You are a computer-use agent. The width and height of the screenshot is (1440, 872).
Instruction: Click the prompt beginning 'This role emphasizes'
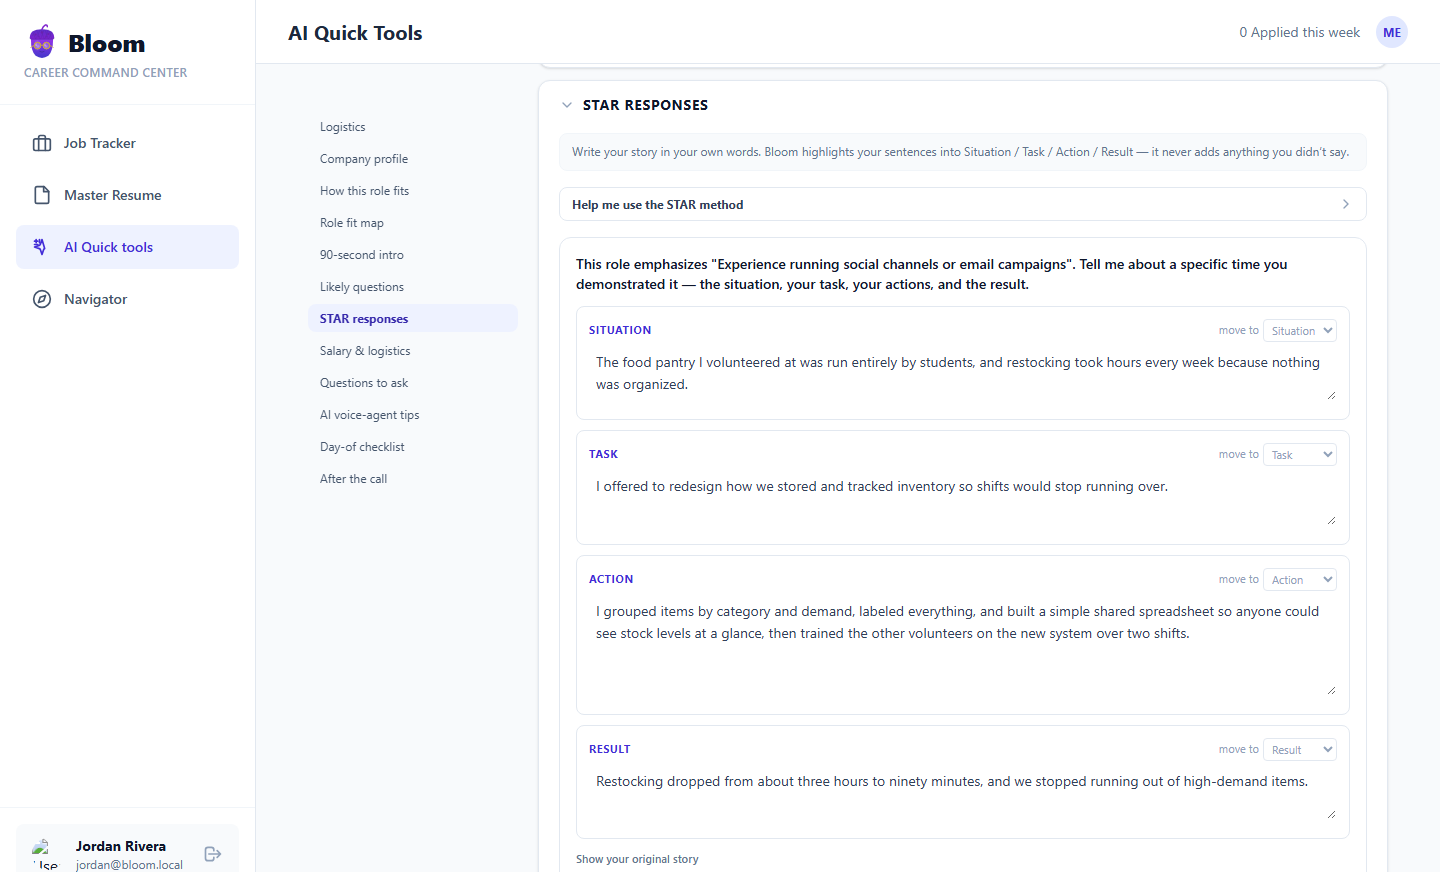(x=932, y=274)
